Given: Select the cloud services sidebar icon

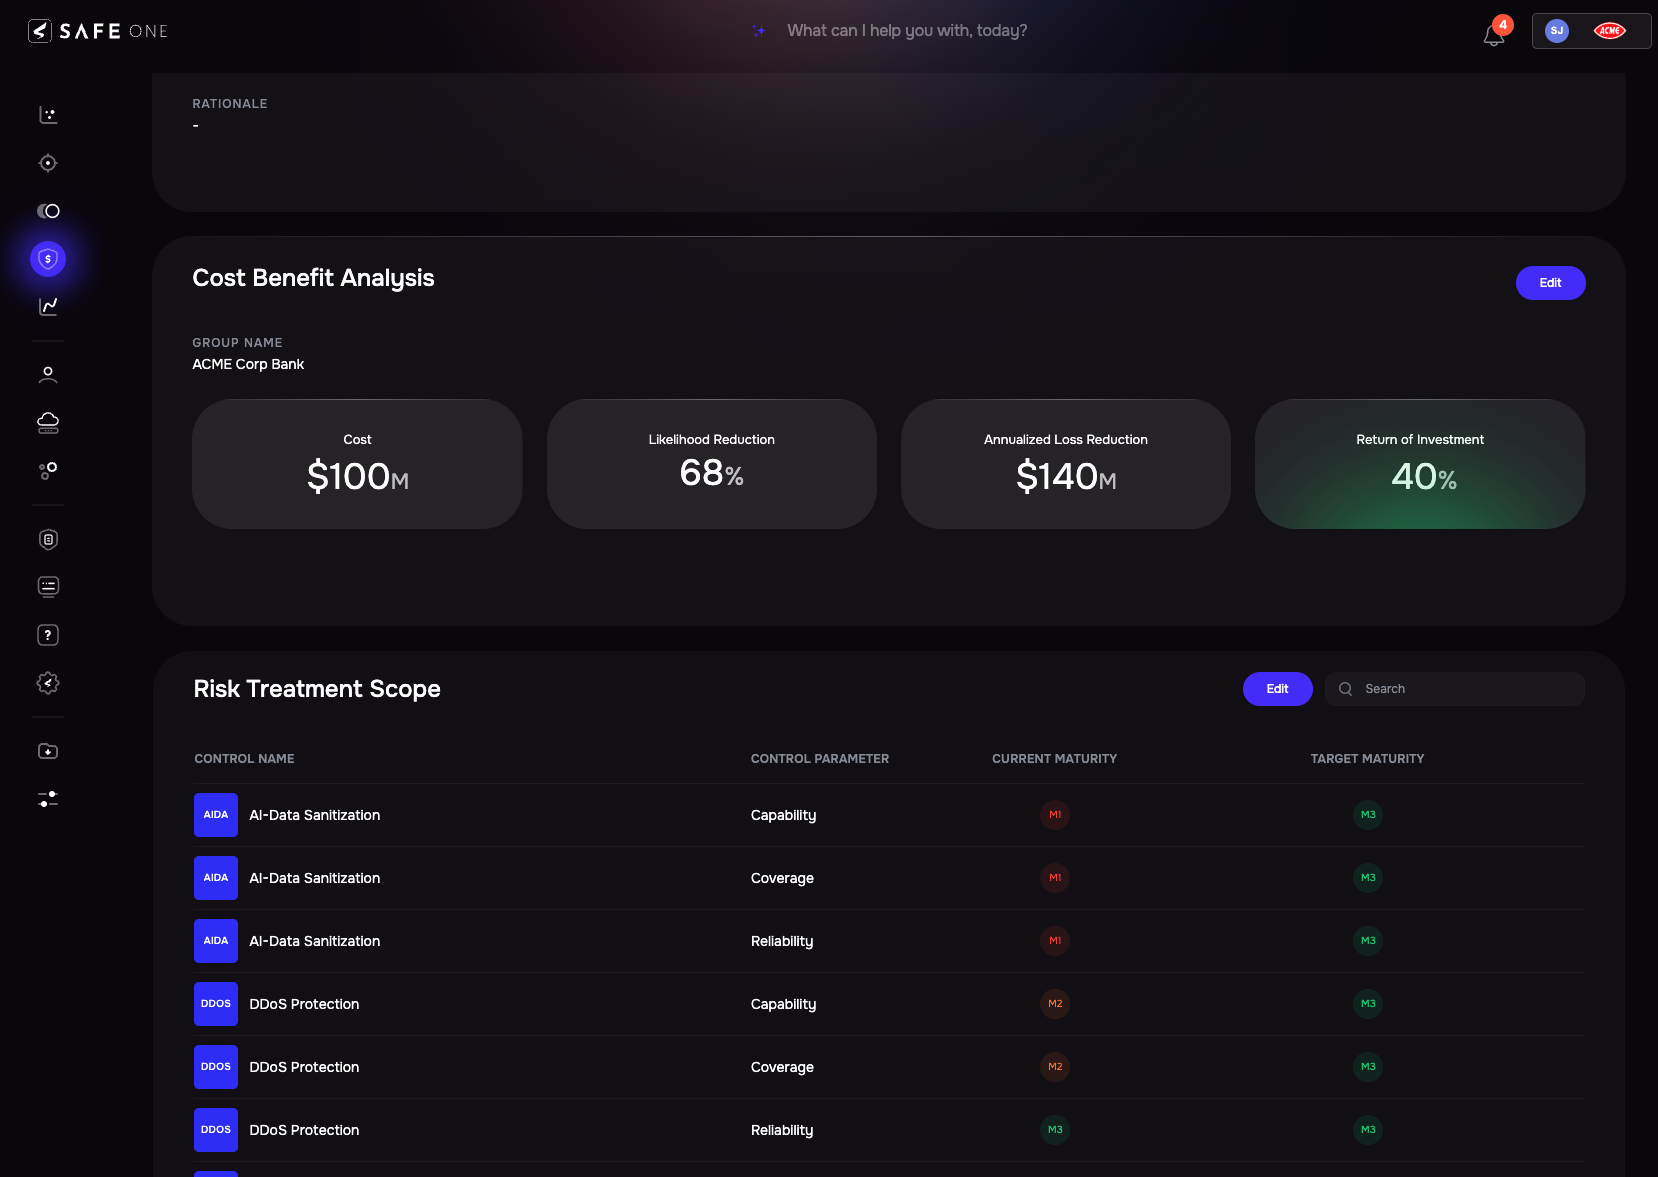Looking at the screenshot, I should point(47,422).
